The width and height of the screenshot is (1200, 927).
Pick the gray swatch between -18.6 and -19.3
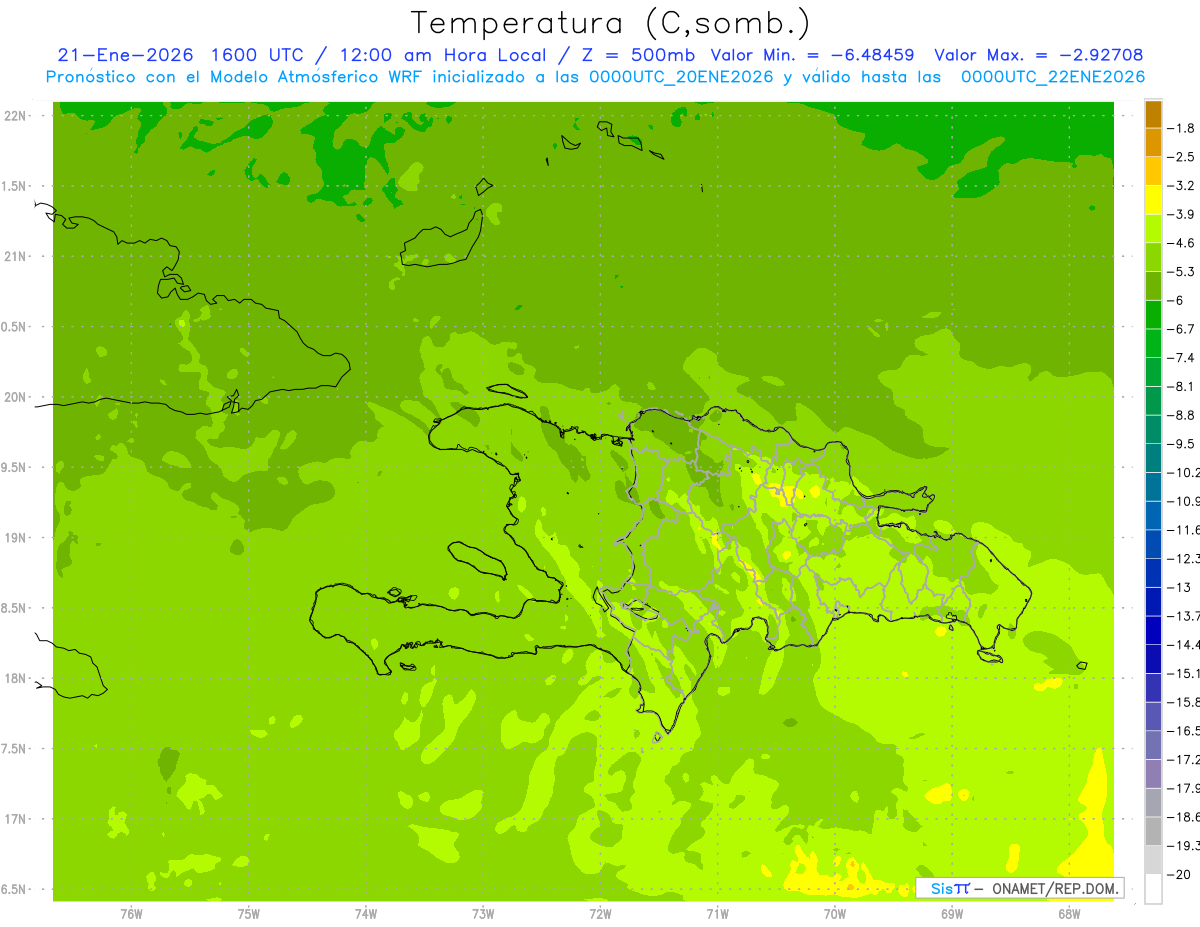1153,831
